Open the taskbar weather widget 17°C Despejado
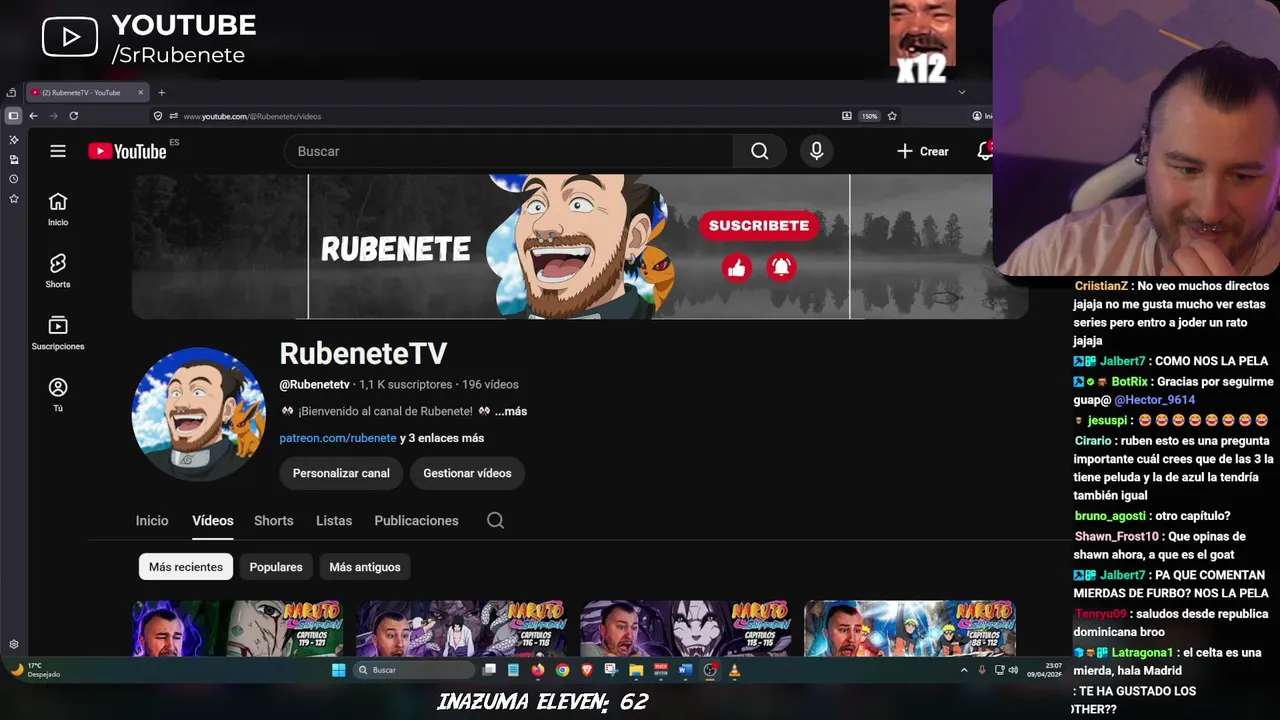 pyautogui.click(x=35, y=670)
